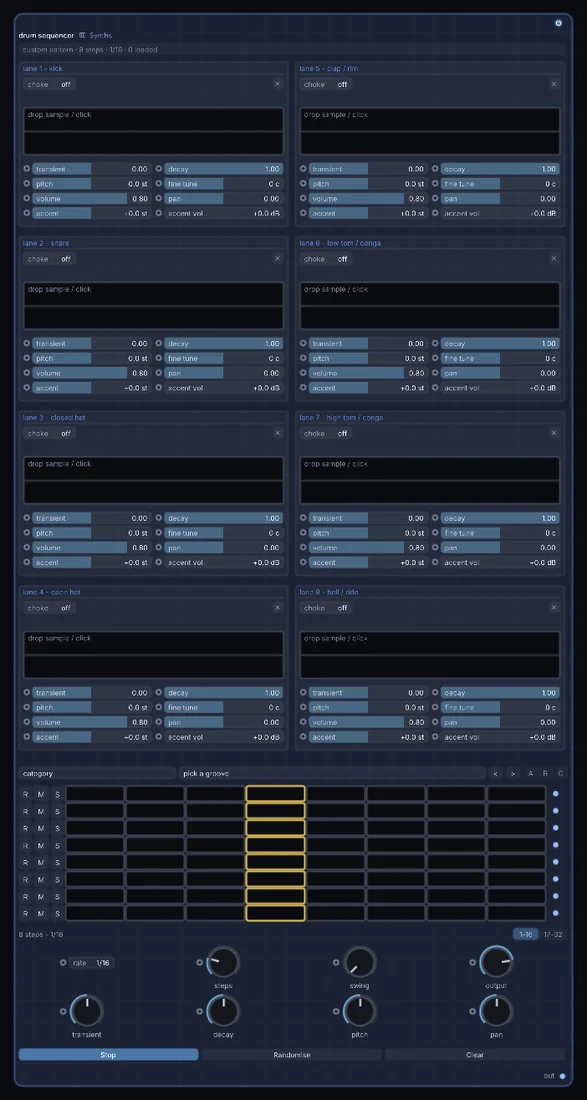Mute the first sequencer row with M

pyautogui.click(x=41, y=794)
